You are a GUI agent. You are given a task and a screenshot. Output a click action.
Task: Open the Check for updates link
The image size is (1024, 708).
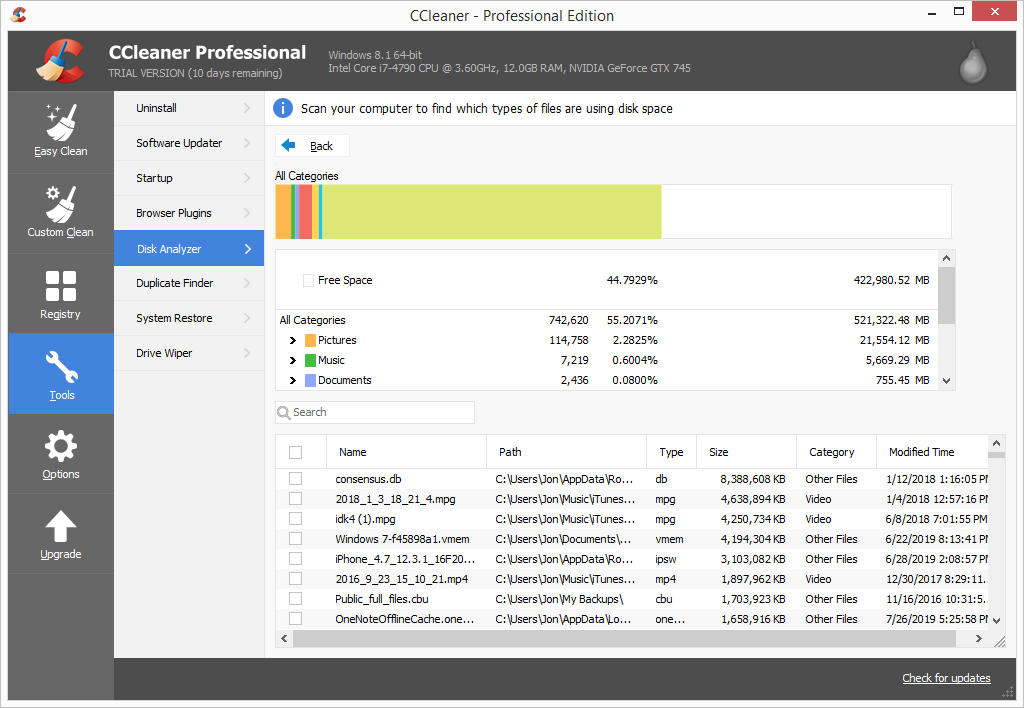[946, 677]
